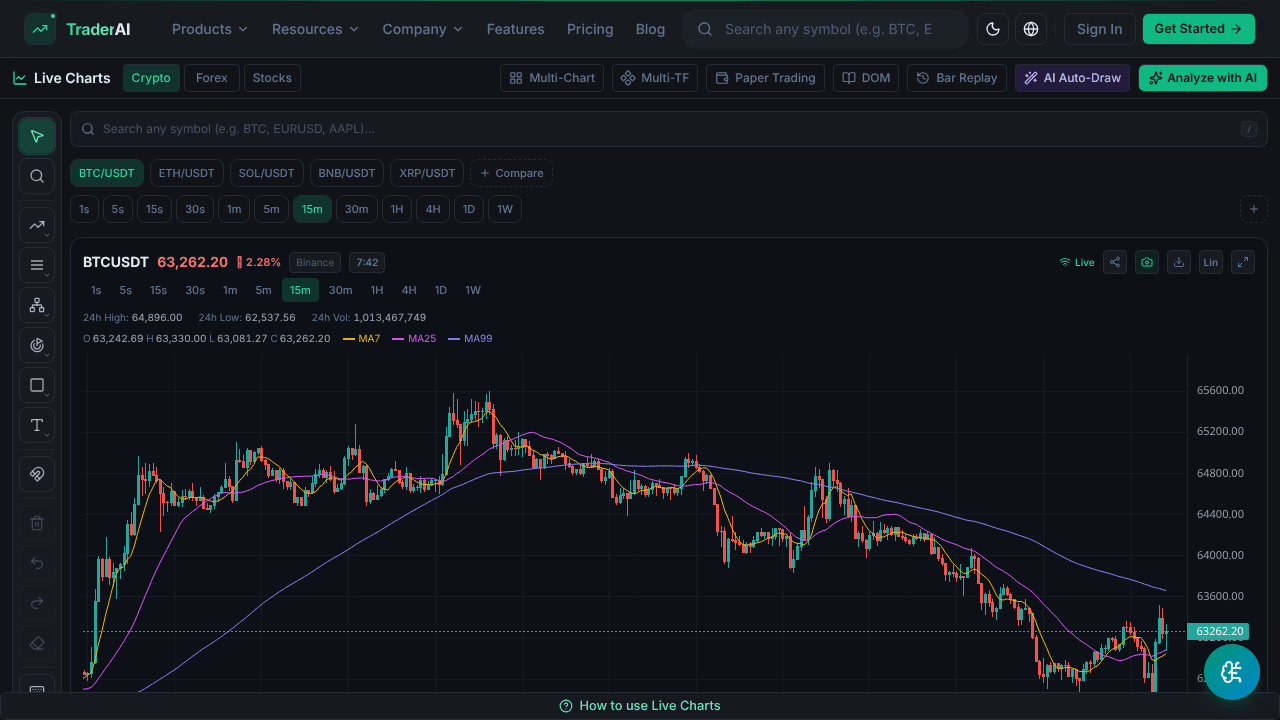
Task: Open the hierarchy pattern tool group
Action: pos(37,305)
